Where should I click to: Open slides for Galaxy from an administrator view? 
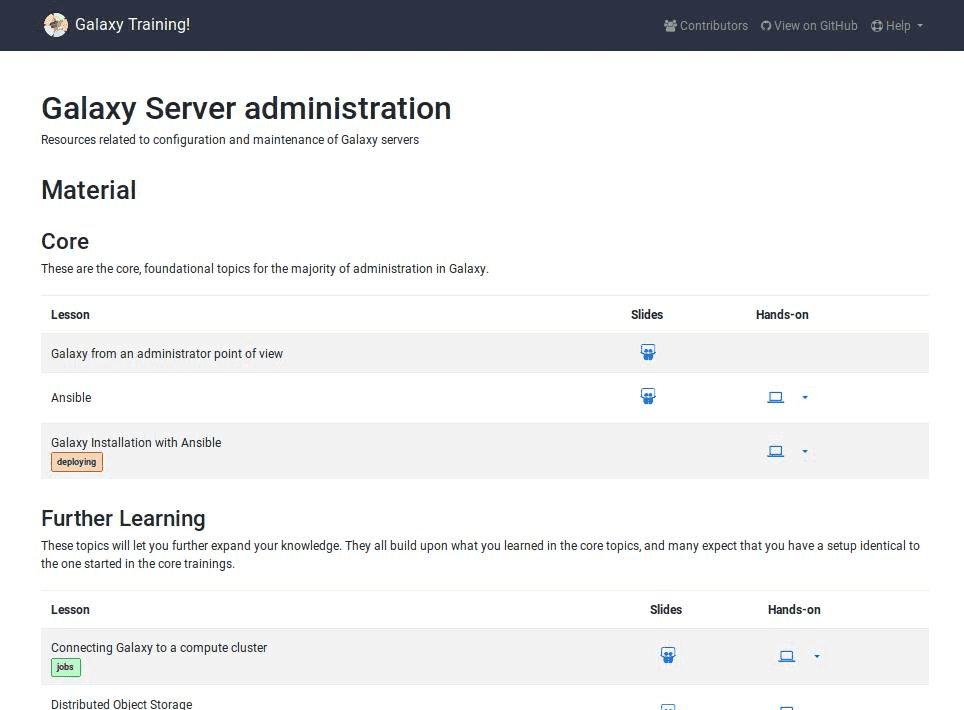648,352
